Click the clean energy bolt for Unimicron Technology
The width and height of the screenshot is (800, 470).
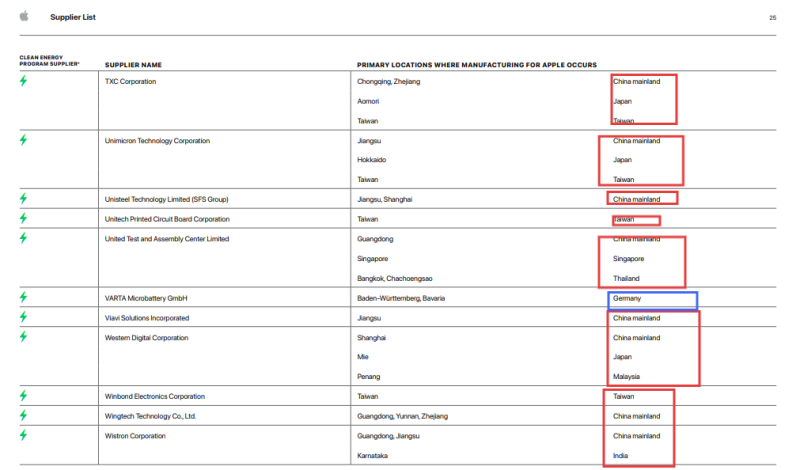click(x=23, y=140)
